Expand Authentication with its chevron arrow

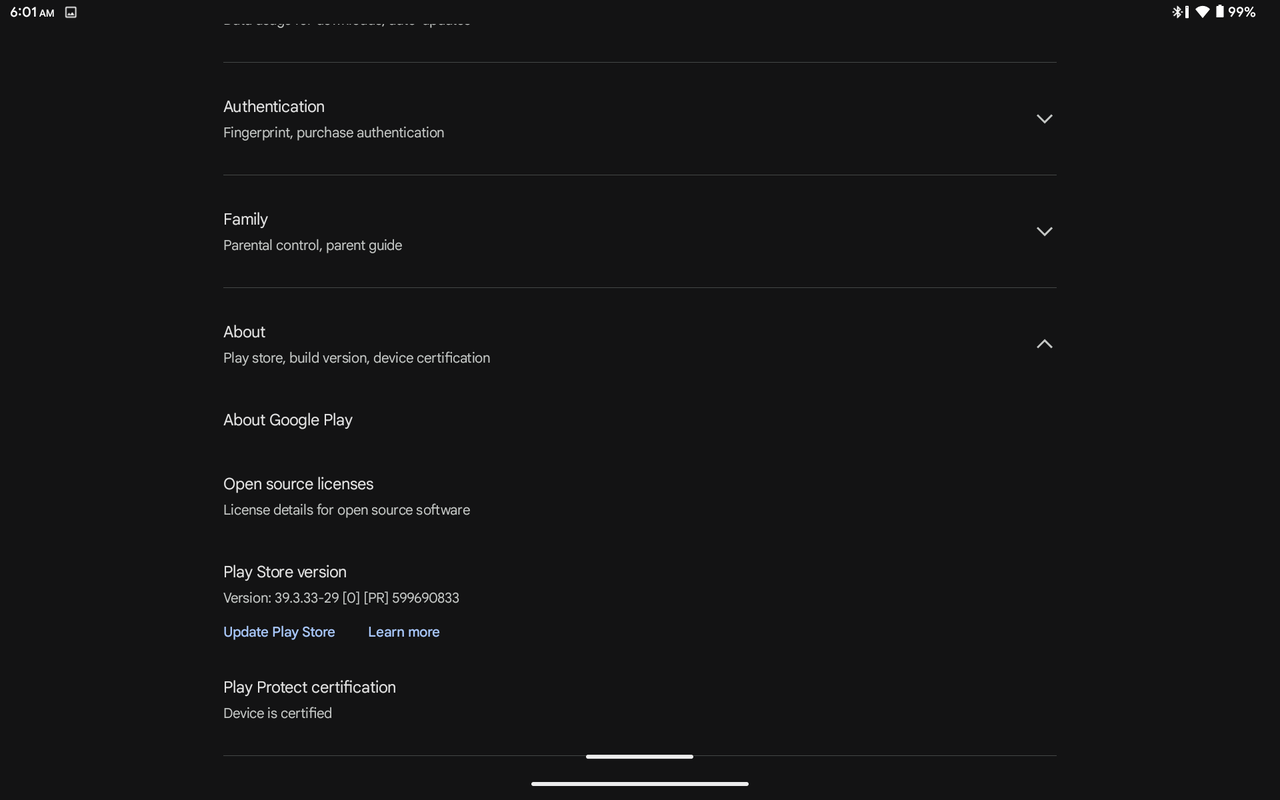coord(1044,119)
